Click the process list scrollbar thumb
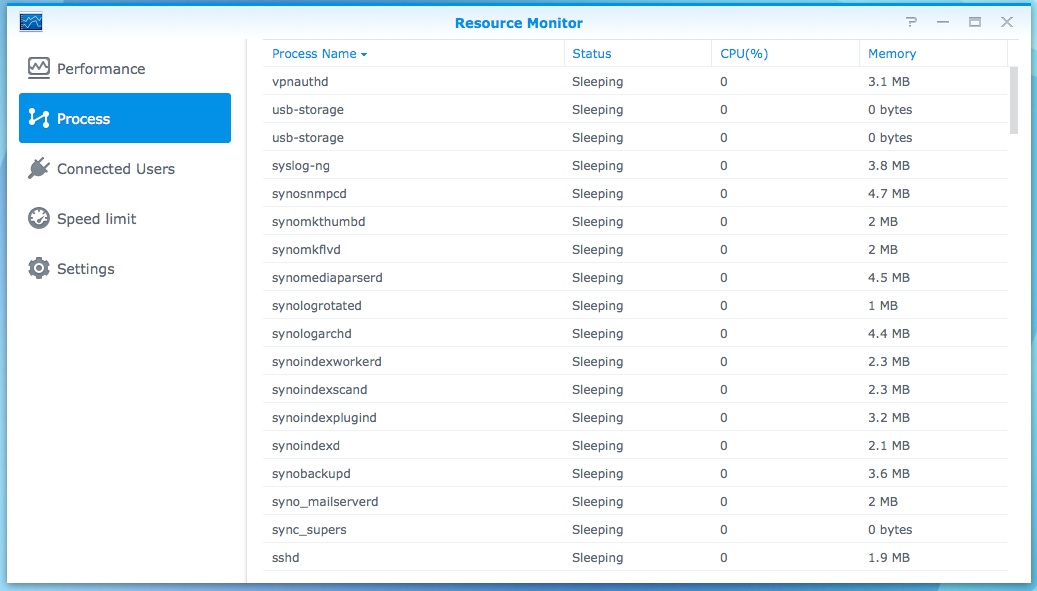Image resolution: width=1037 pixels, height=591 pixels. click(1013, 100)
